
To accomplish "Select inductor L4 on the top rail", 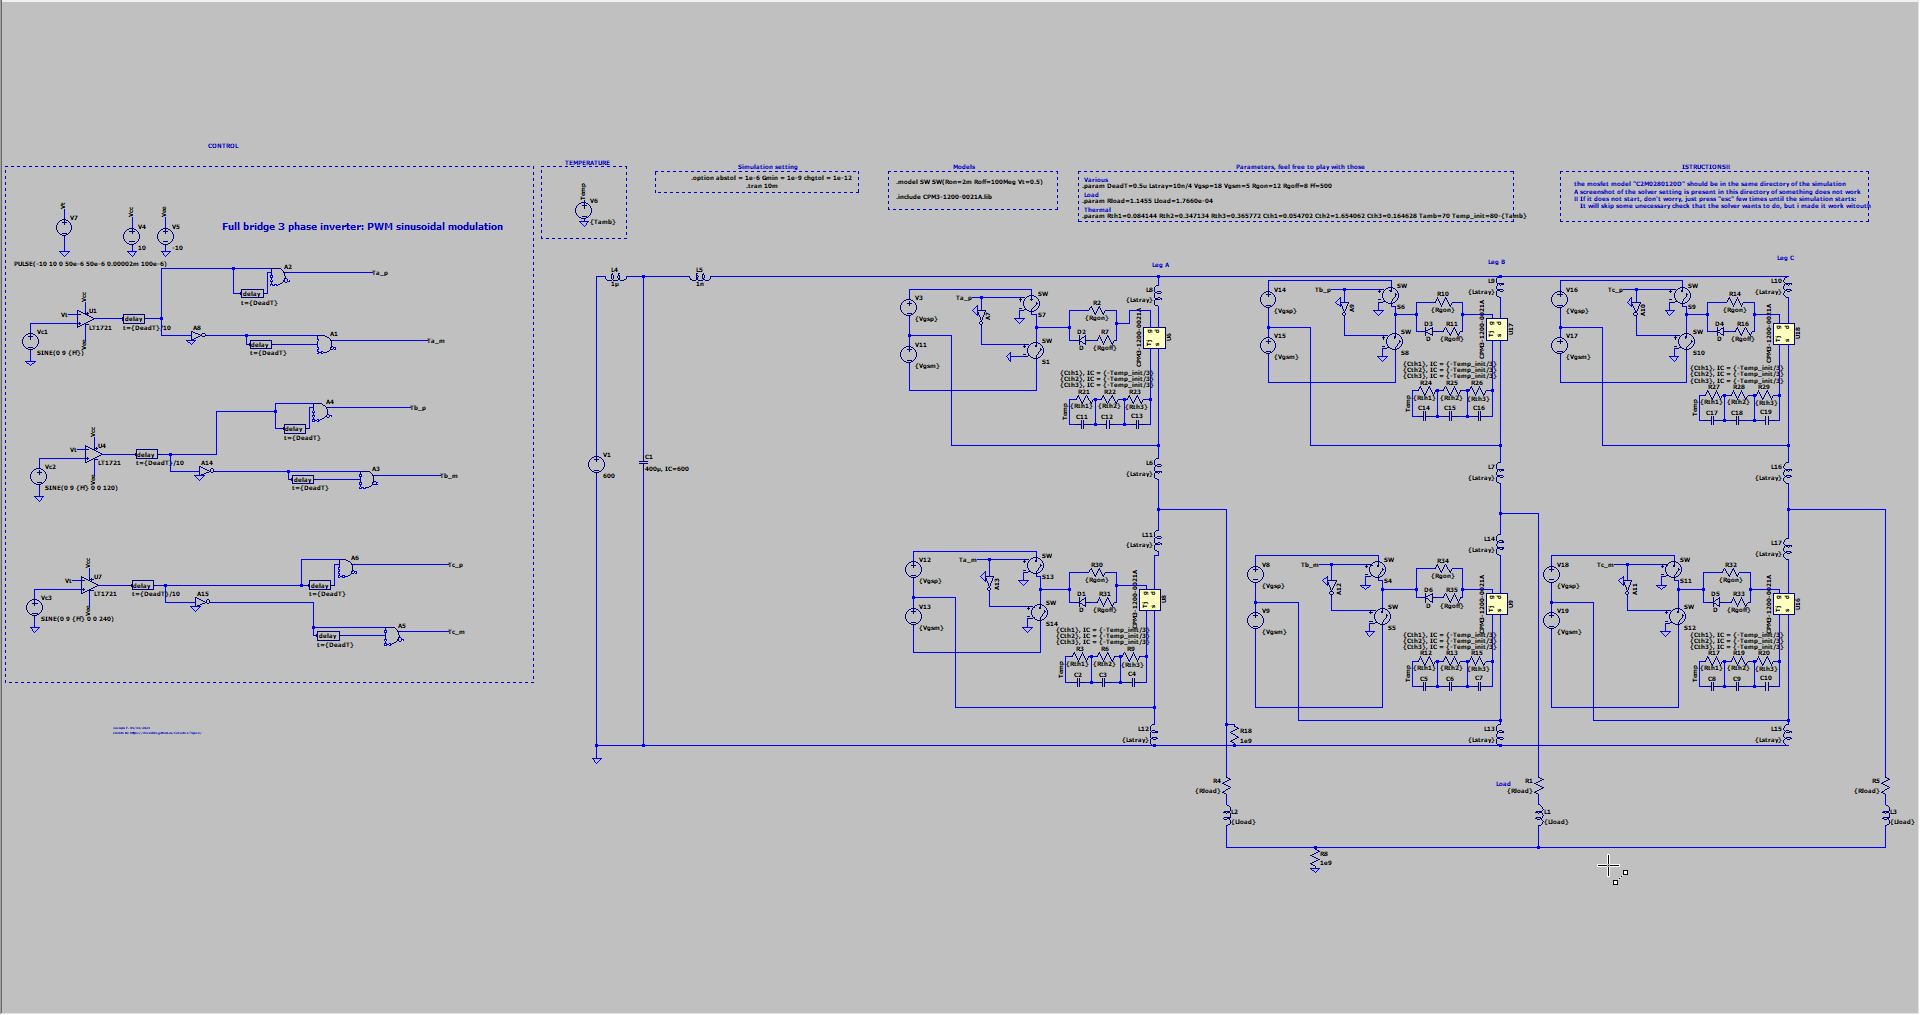I will tap(614, 278).
